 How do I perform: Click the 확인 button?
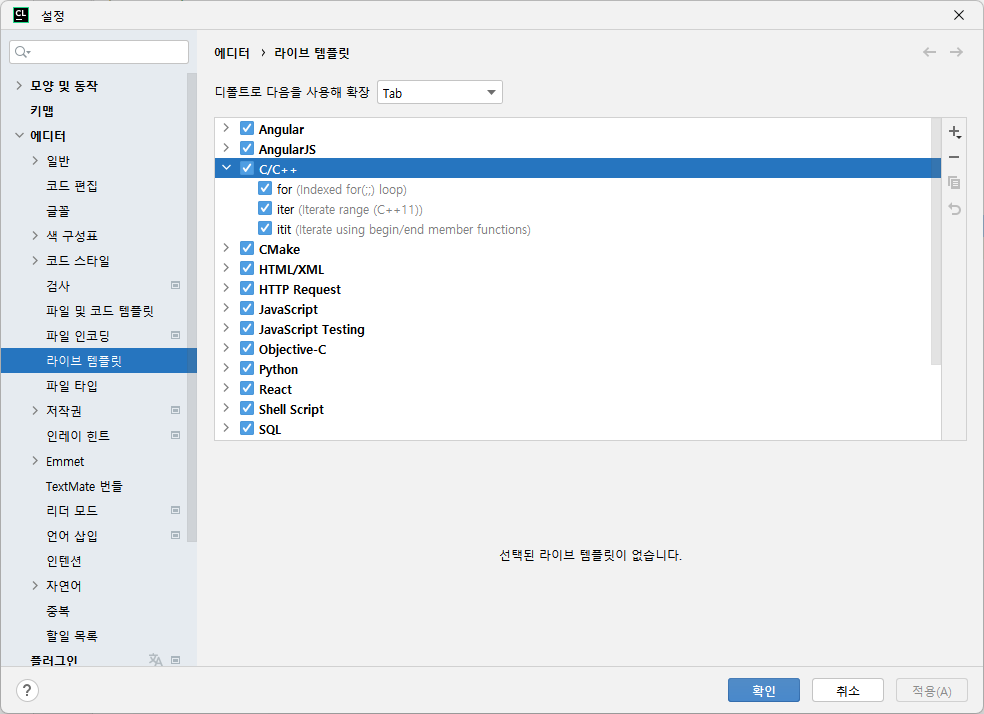click(764, 690)
